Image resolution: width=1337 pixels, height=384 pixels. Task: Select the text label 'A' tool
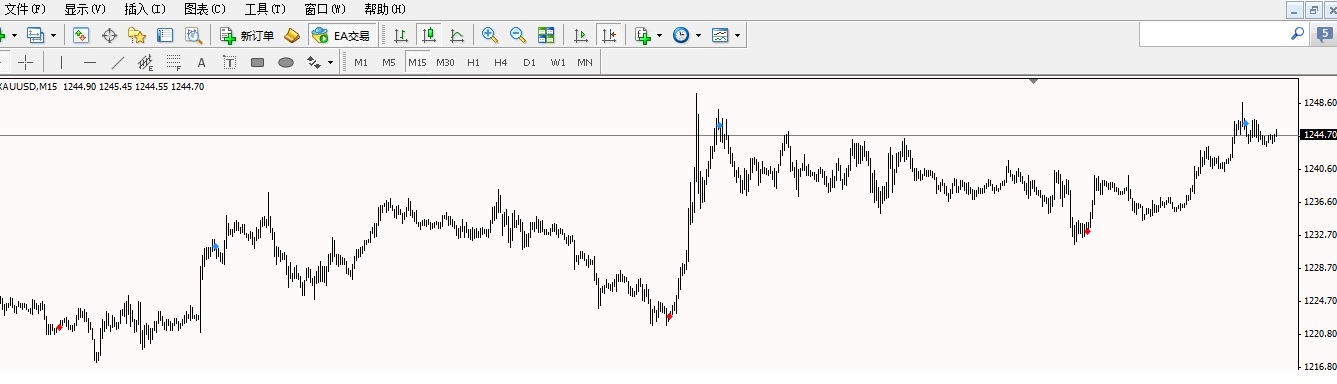[201, 62]
